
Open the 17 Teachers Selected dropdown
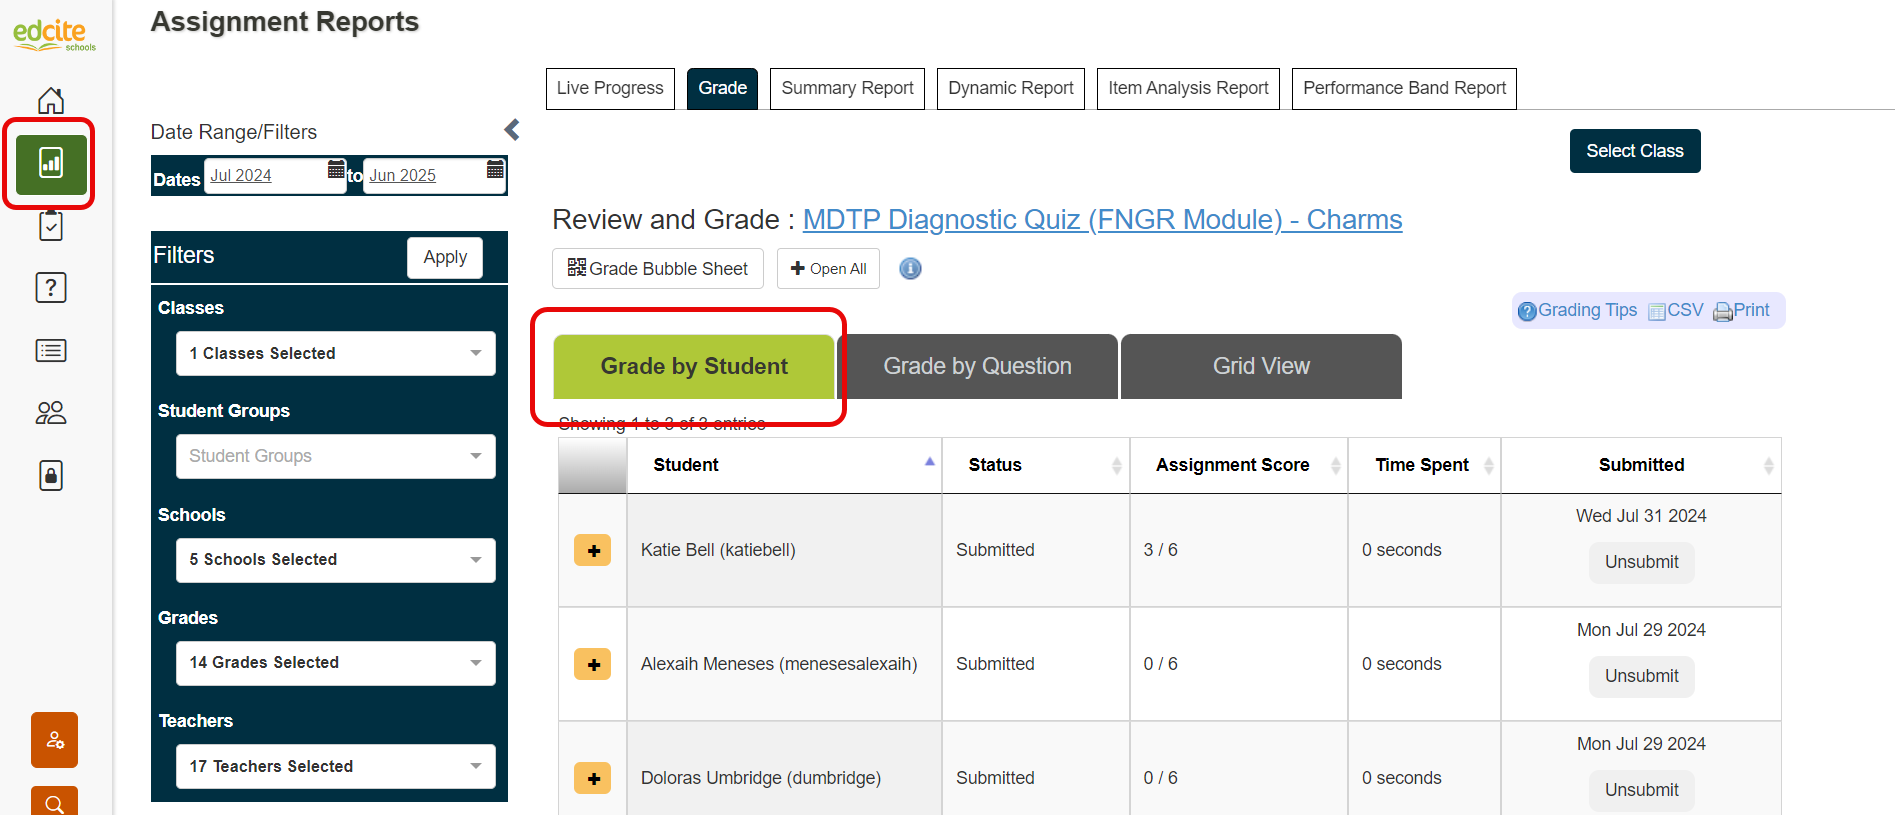tap(336, 767)
